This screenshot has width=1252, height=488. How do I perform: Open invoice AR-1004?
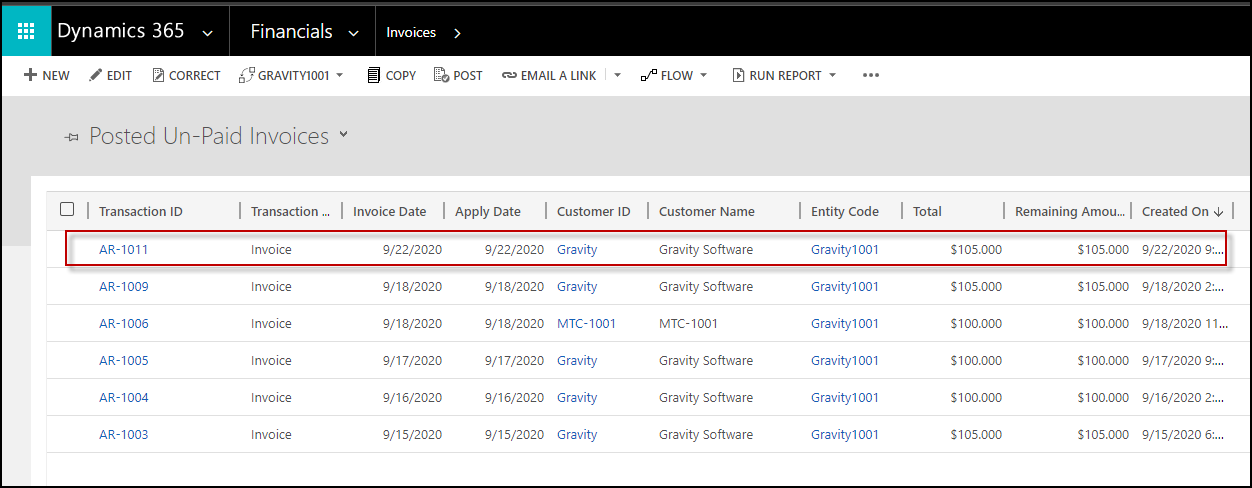123,397
